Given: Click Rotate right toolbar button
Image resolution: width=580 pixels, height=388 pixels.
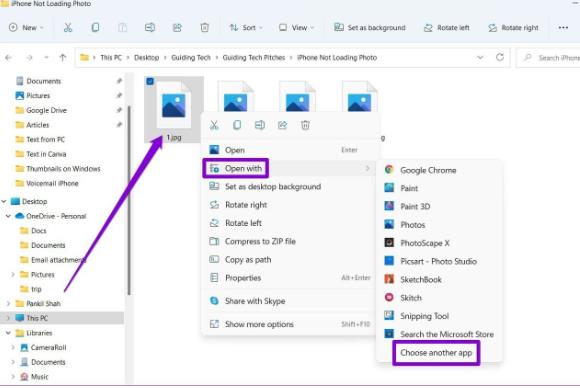Looking at the screenshot, I should point(513,28).
